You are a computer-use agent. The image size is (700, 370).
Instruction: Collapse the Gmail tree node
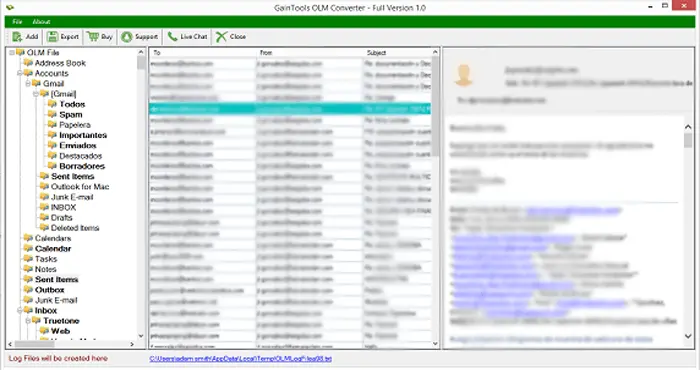pyautogui.click(x=28, y=83)
